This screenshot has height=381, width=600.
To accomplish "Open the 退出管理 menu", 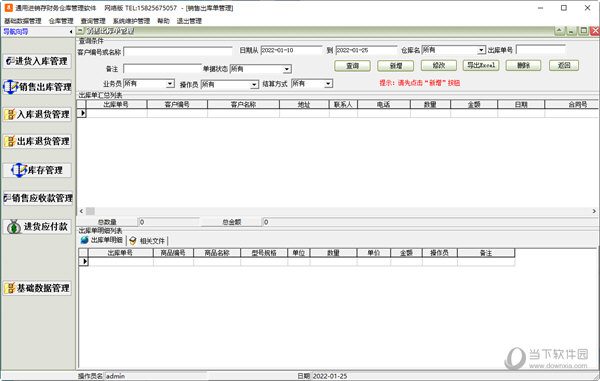I will (189, 21).
